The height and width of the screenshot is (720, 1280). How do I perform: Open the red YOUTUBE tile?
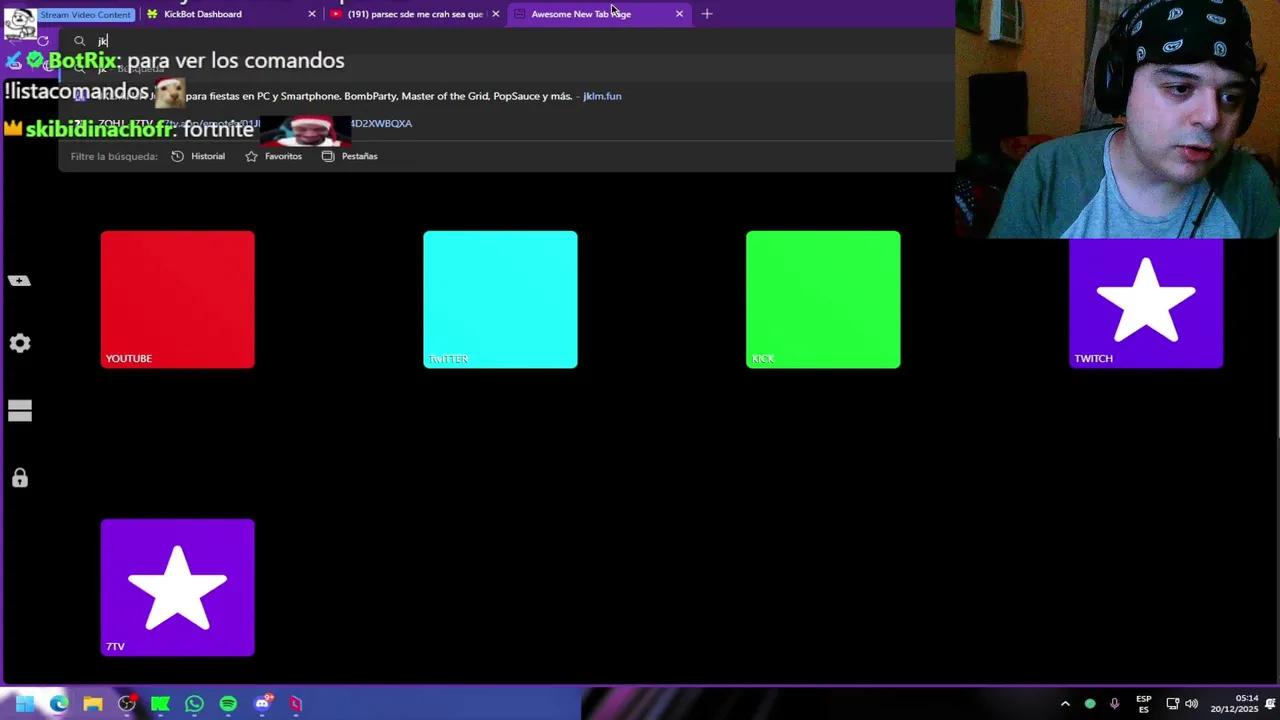coord(177,299)
